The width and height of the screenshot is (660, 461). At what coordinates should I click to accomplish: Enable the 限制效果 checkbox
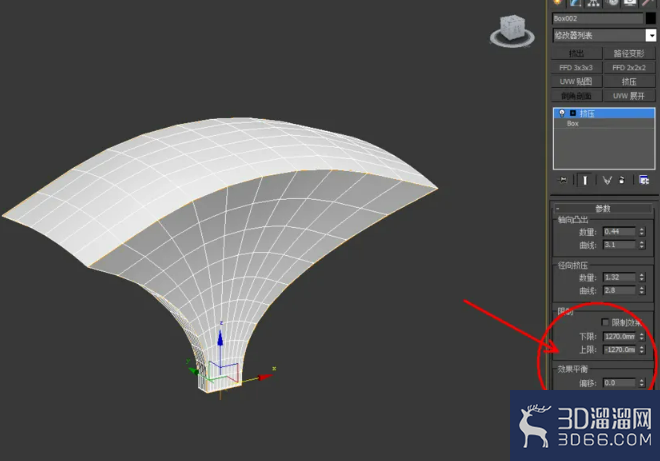click(605, 322)
